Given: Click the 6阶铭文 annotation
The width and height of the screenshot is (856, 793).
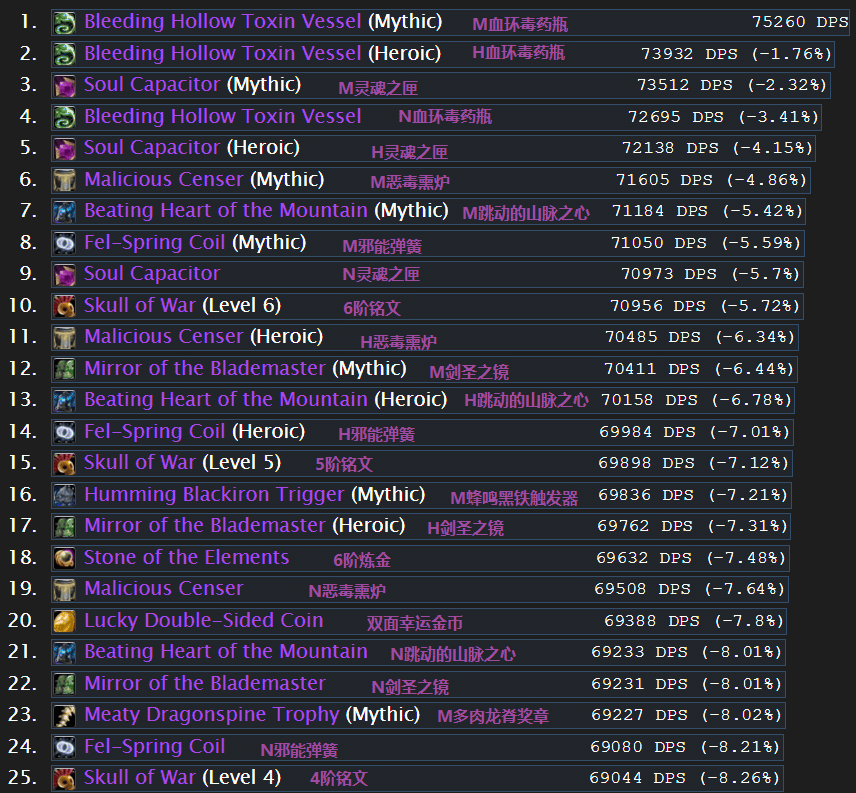Looking at the screenshot, I should coord(372,308).
